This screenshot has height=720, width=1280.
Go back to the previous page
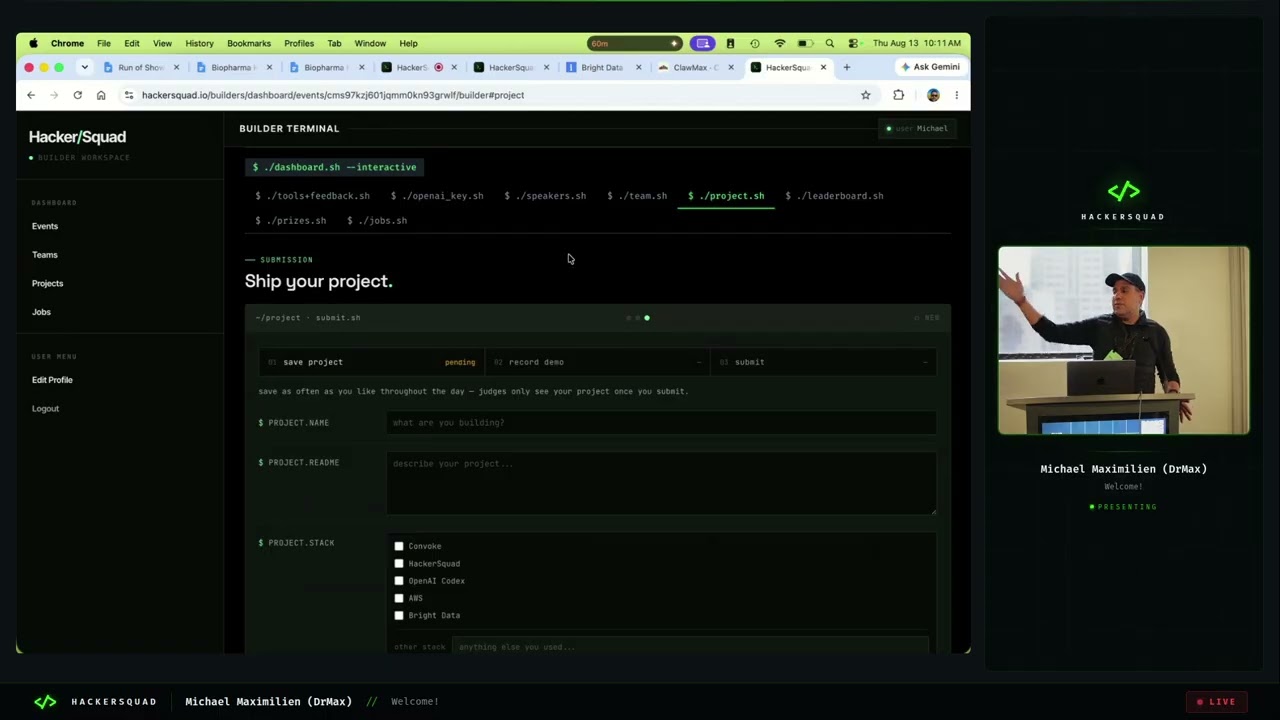tap(31, 95)
